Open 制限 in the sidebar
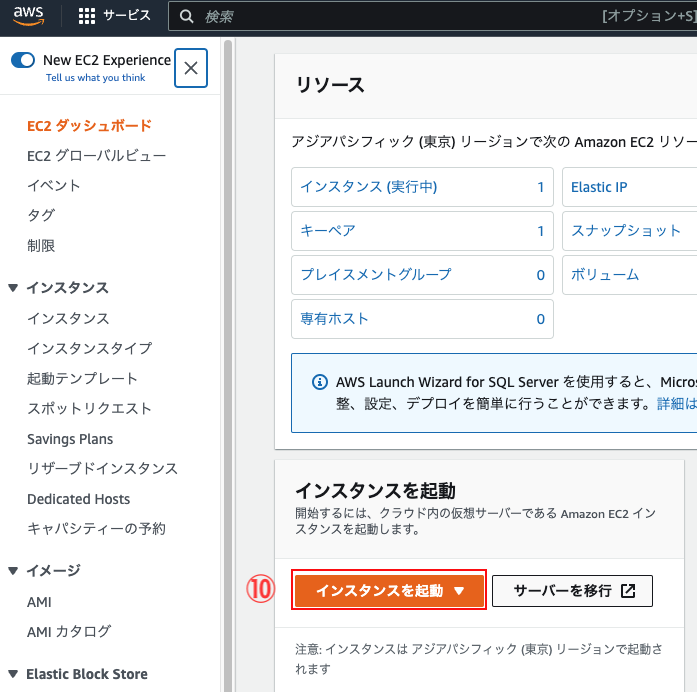The width and height of the screenshot is (697, 692). pyautogui.click(x=41, y=245)
